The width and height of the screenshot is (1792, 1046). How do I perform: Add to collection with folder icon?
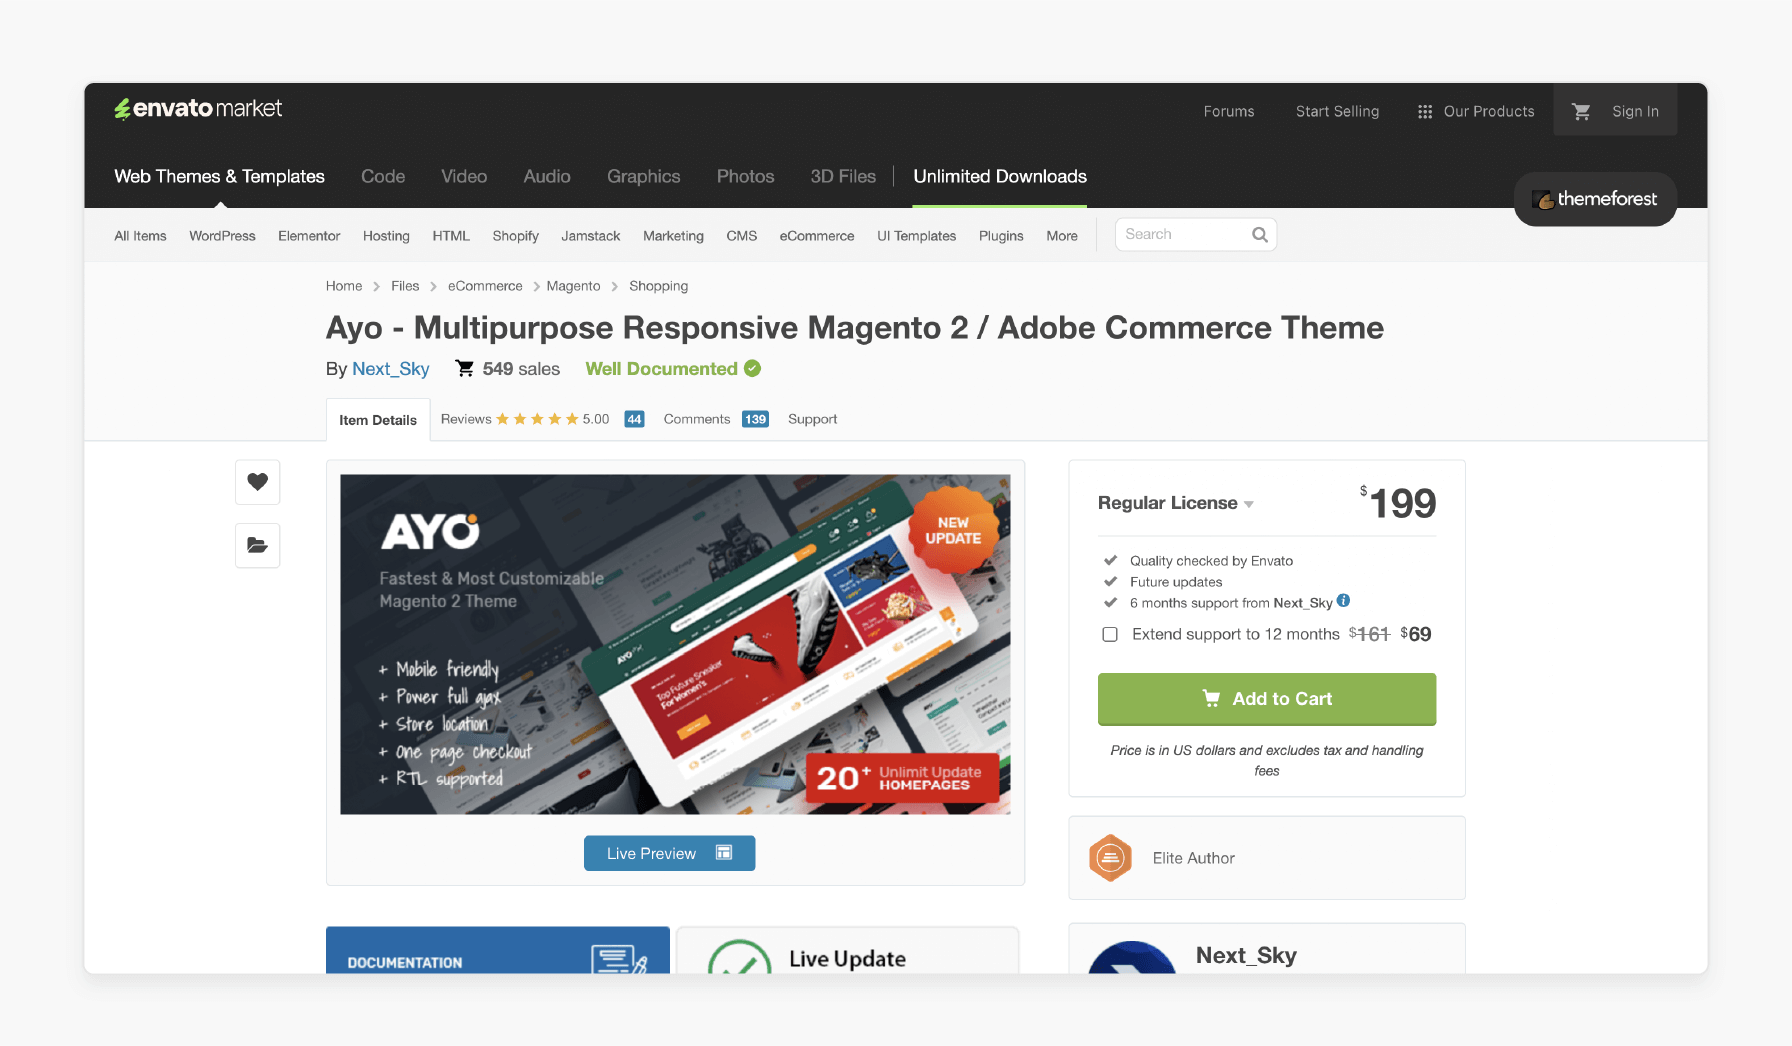(x=258, y=545)
